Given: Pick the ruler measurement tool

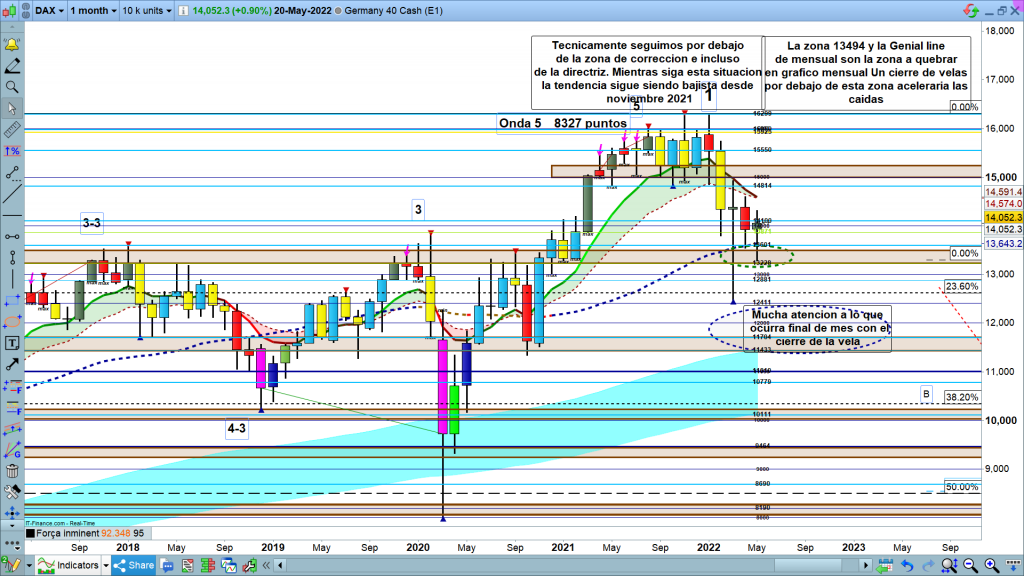Looking at the screenshot, I should (13, 130).
